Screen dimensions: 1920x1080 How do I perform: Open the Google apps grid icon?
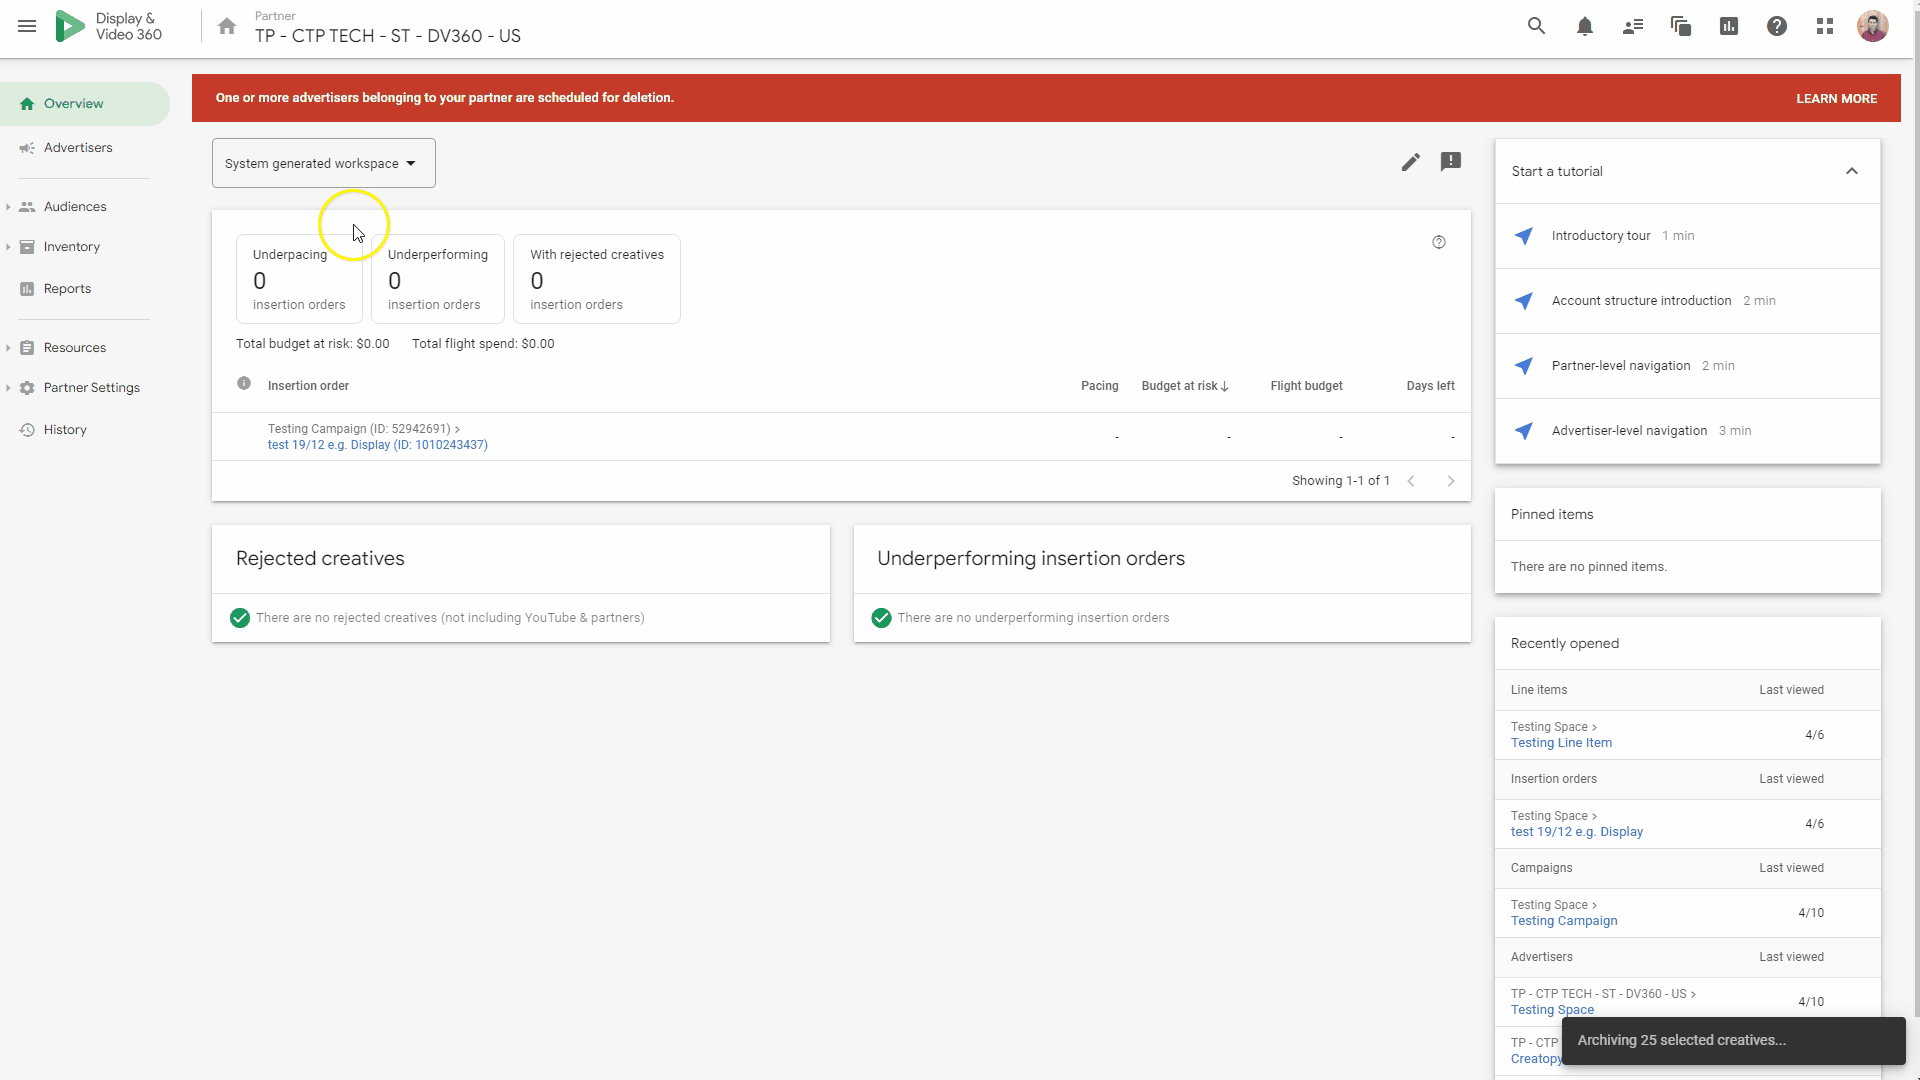1825,27
